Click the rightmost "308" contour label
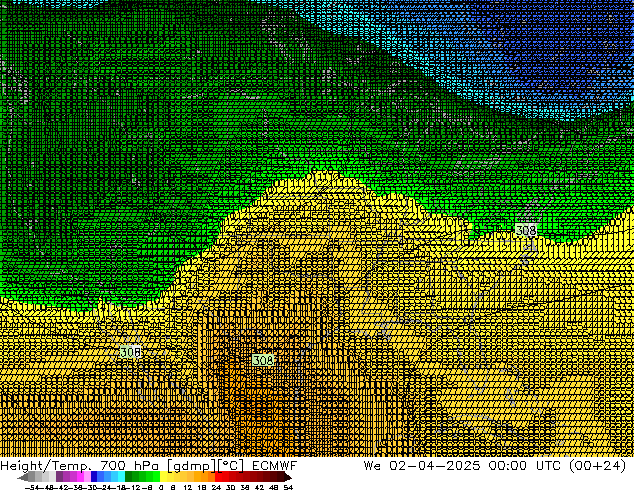The height and width of the screenshot is (490, 634). (526, 230)
